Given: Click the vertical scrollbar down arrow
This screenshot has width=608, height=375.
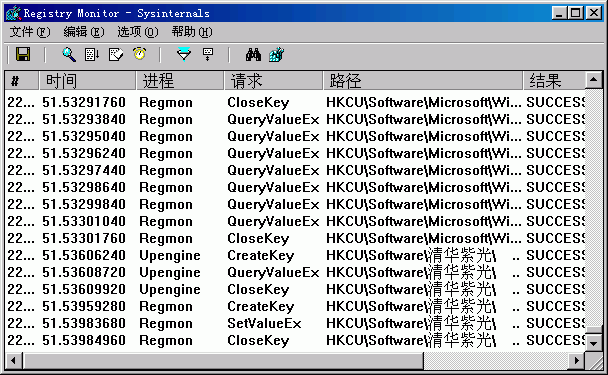Looking at the screenshot, I should 594,343.
